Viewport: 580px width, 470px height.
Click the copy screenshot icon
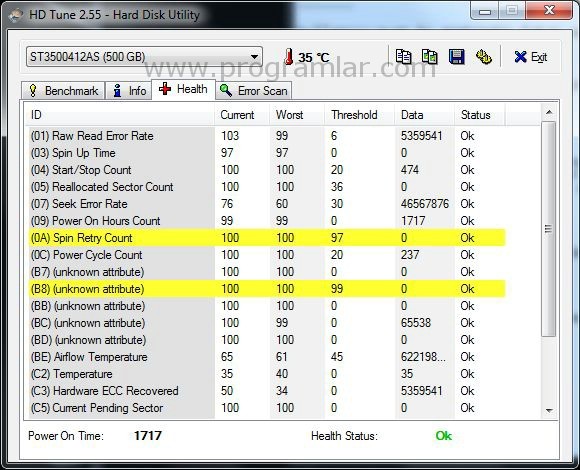[430, 57]
